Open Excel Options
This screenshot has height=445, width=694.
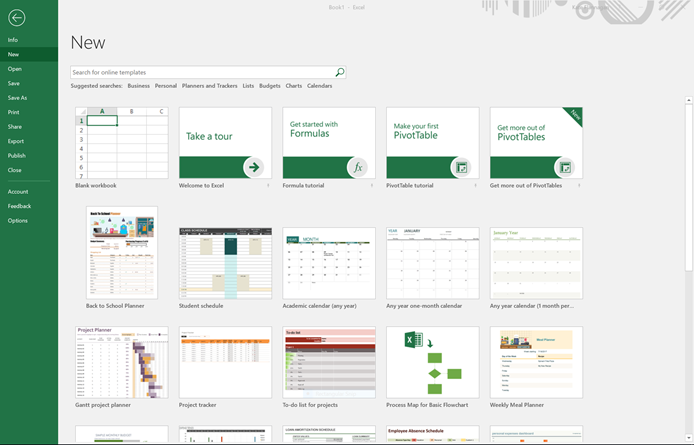coord(29,221)
